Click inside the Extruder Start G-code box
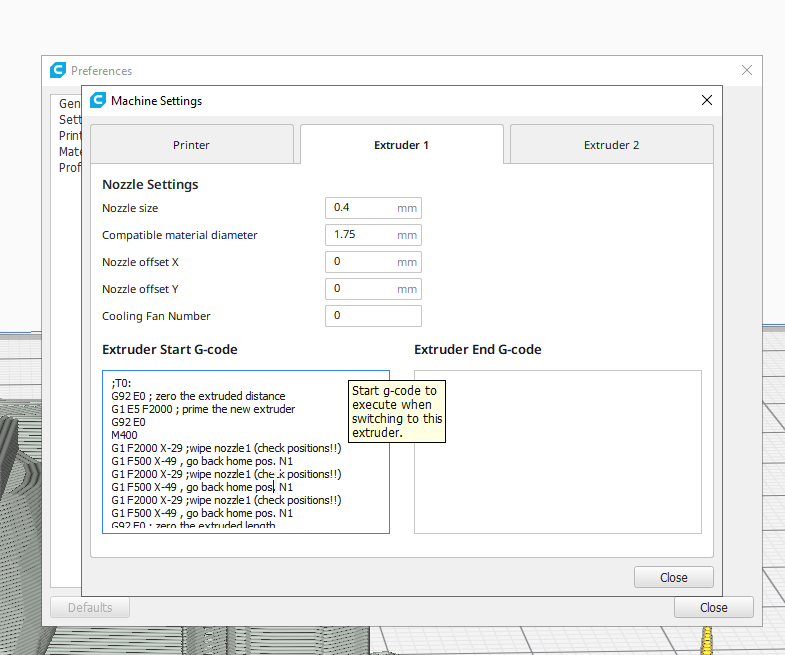This screenshot has height=655, width=785. [x=245, y=452]
